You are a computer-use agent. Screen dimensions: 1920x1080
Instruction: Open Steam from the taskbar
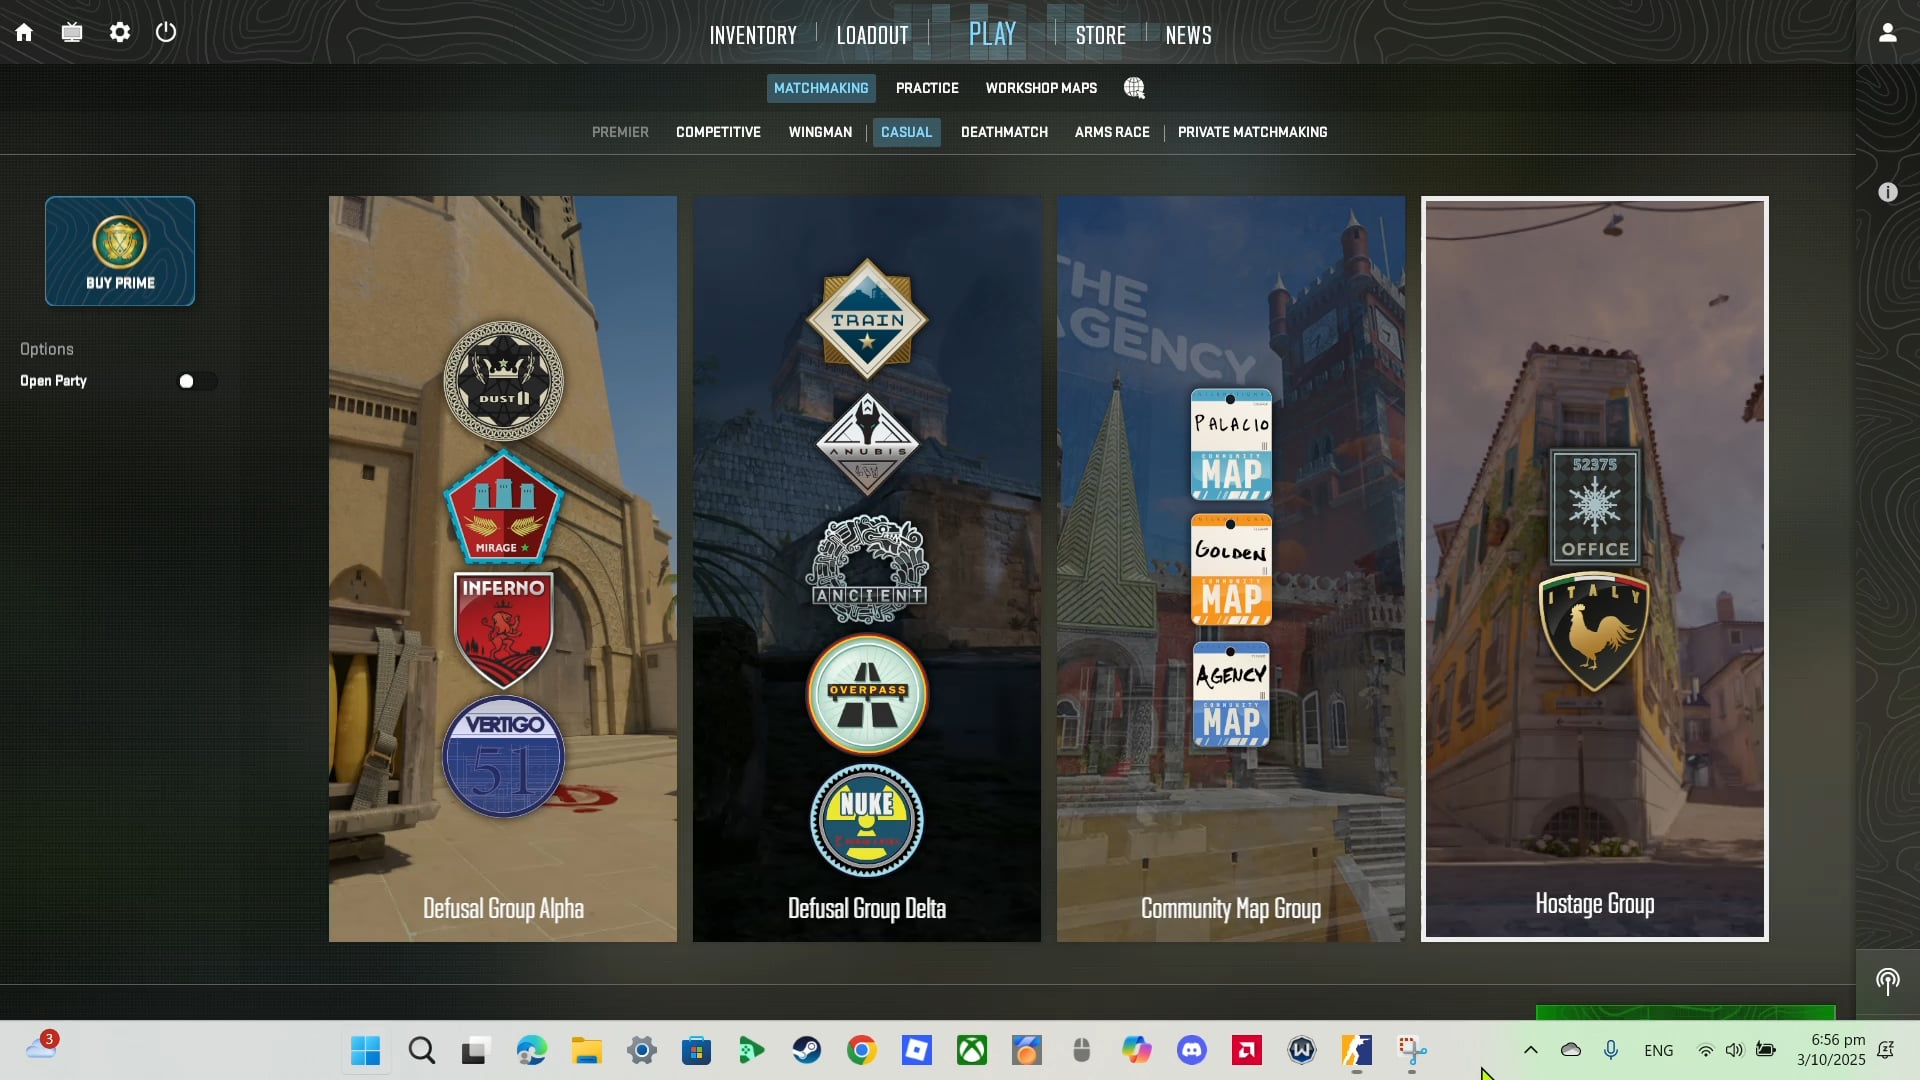click(x=807, y=1050)
